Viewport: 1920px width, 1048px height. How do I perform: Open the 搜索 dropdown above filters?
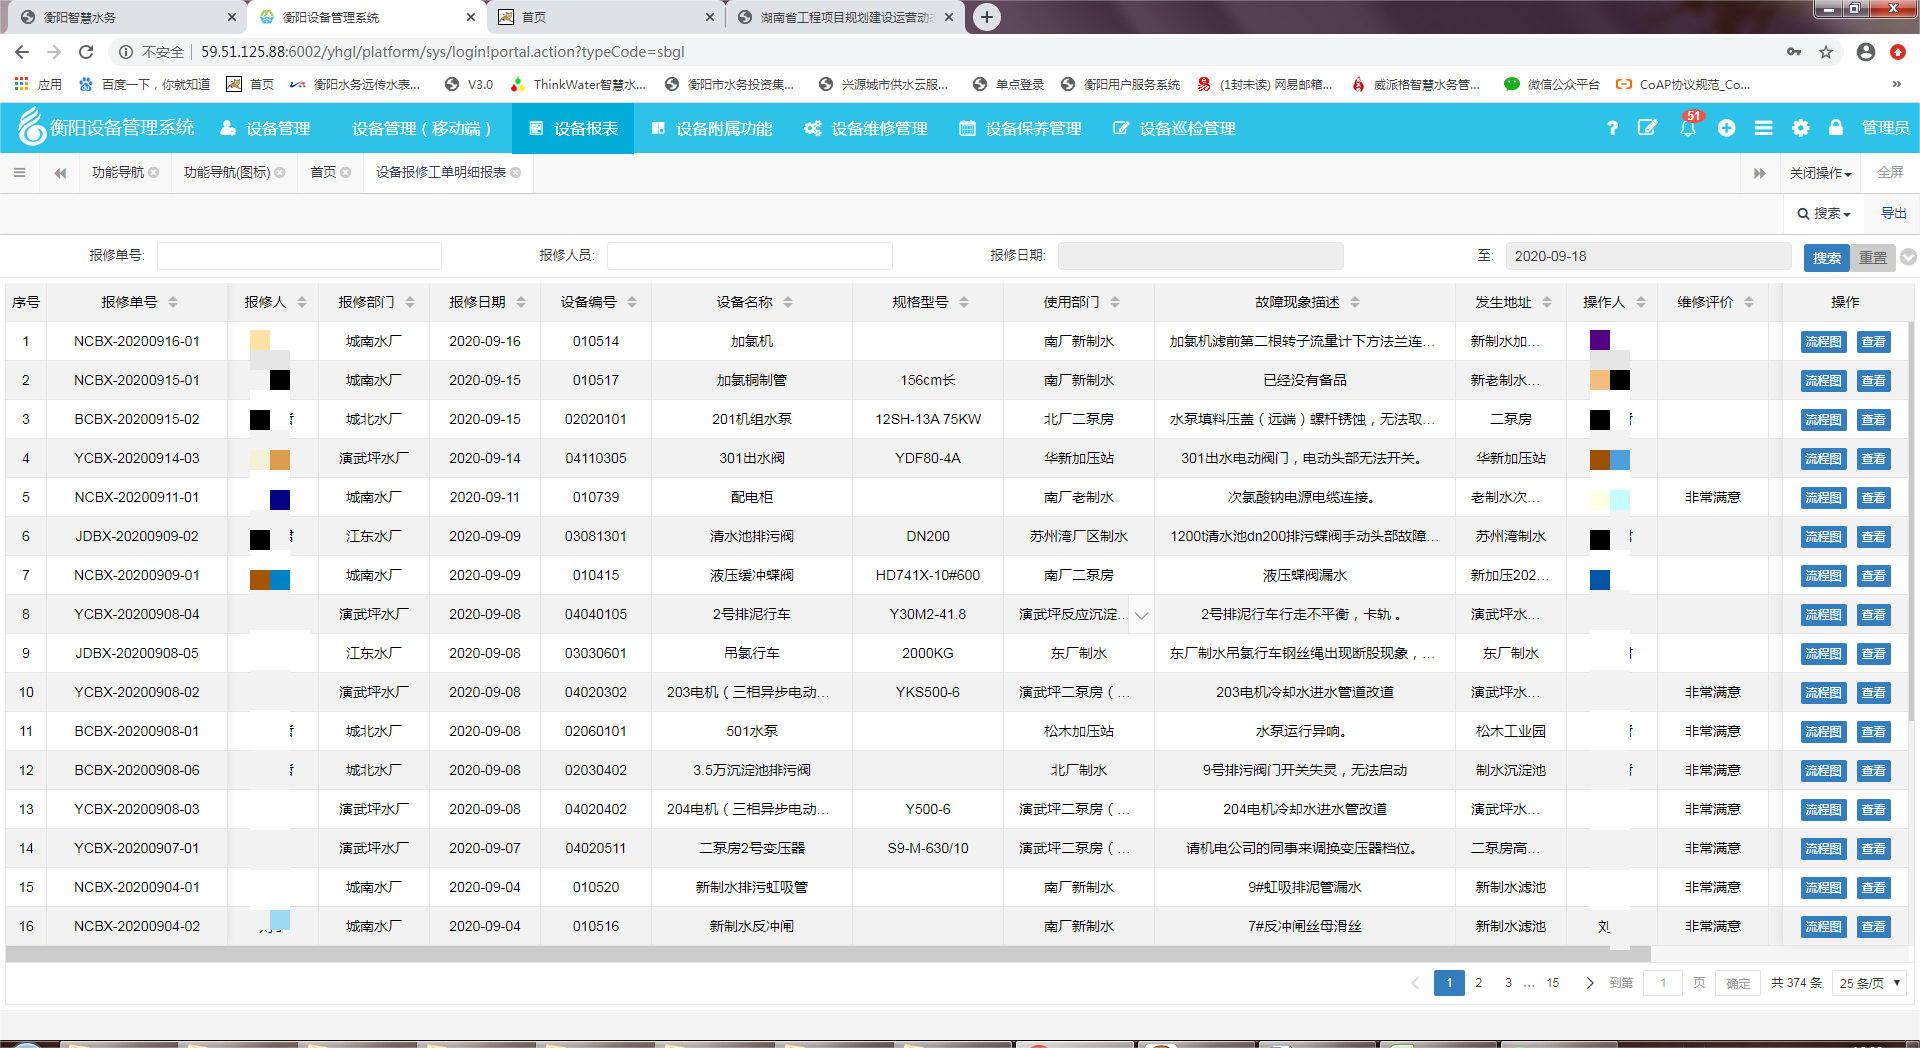coord(1823,213)
